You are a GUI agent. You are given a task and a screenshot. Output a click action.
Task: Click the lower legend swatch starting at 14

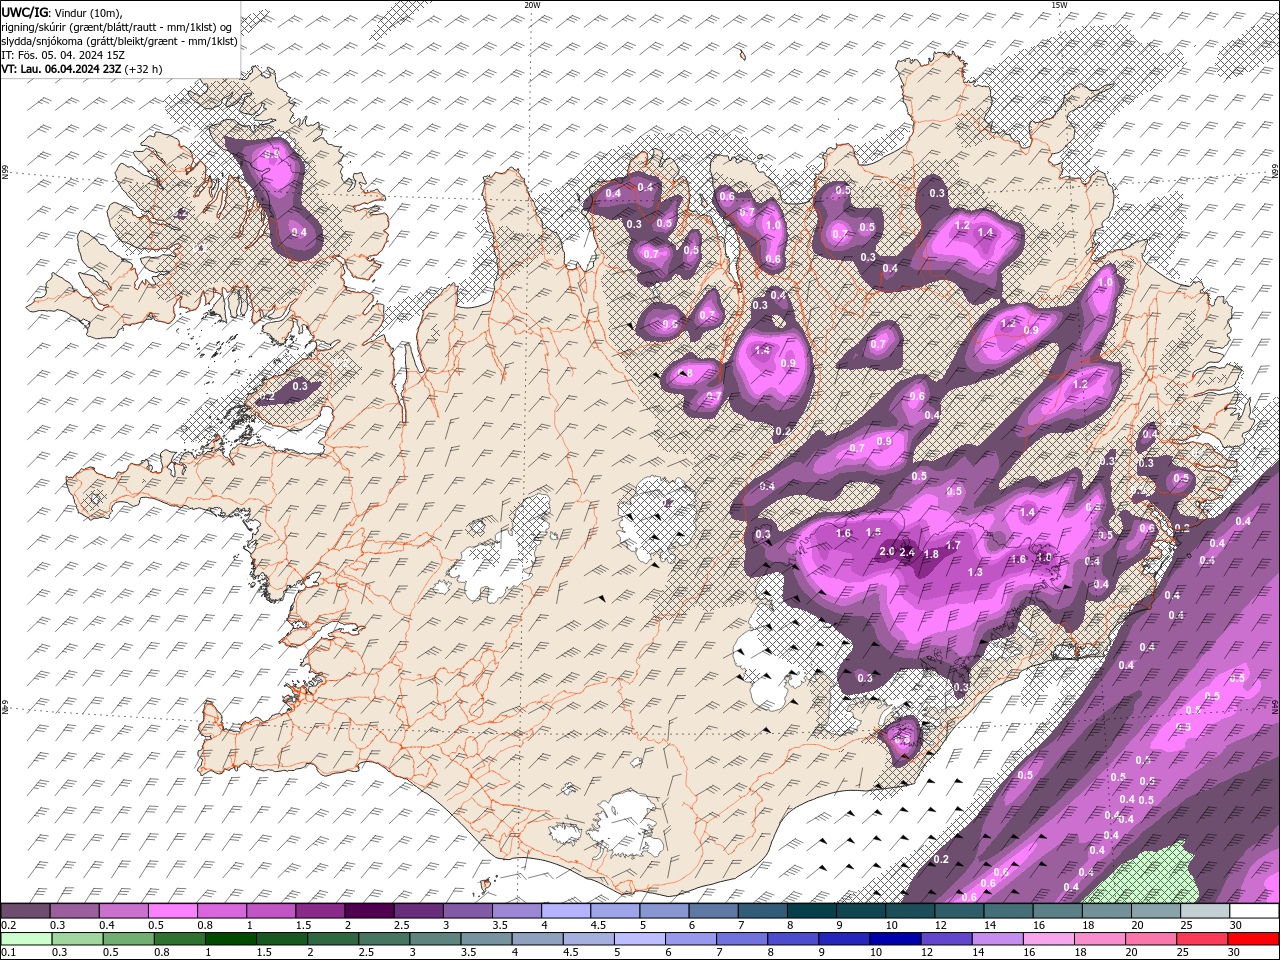pyautogui.click(x=996, y=939)
